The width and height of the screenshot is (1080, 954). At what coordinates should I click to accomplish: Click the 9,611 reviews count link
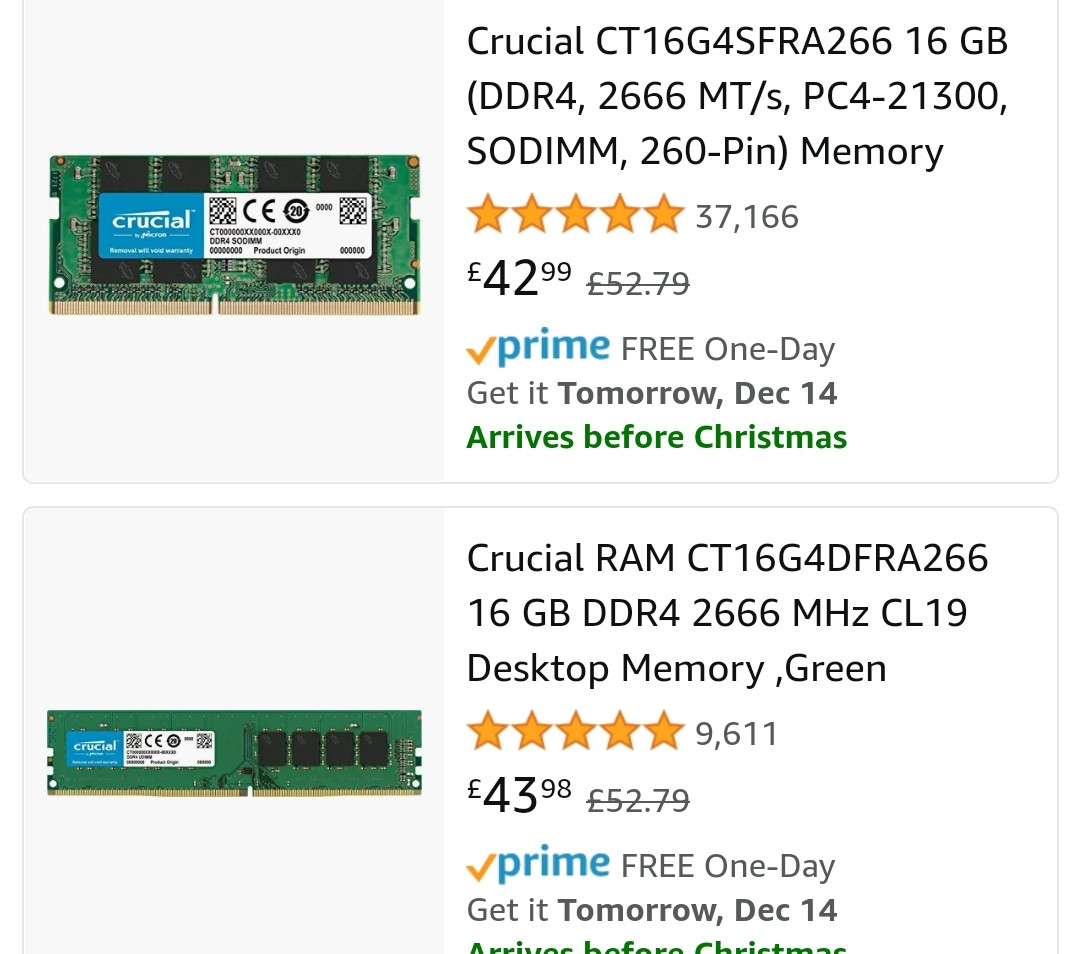coord(736,732)
